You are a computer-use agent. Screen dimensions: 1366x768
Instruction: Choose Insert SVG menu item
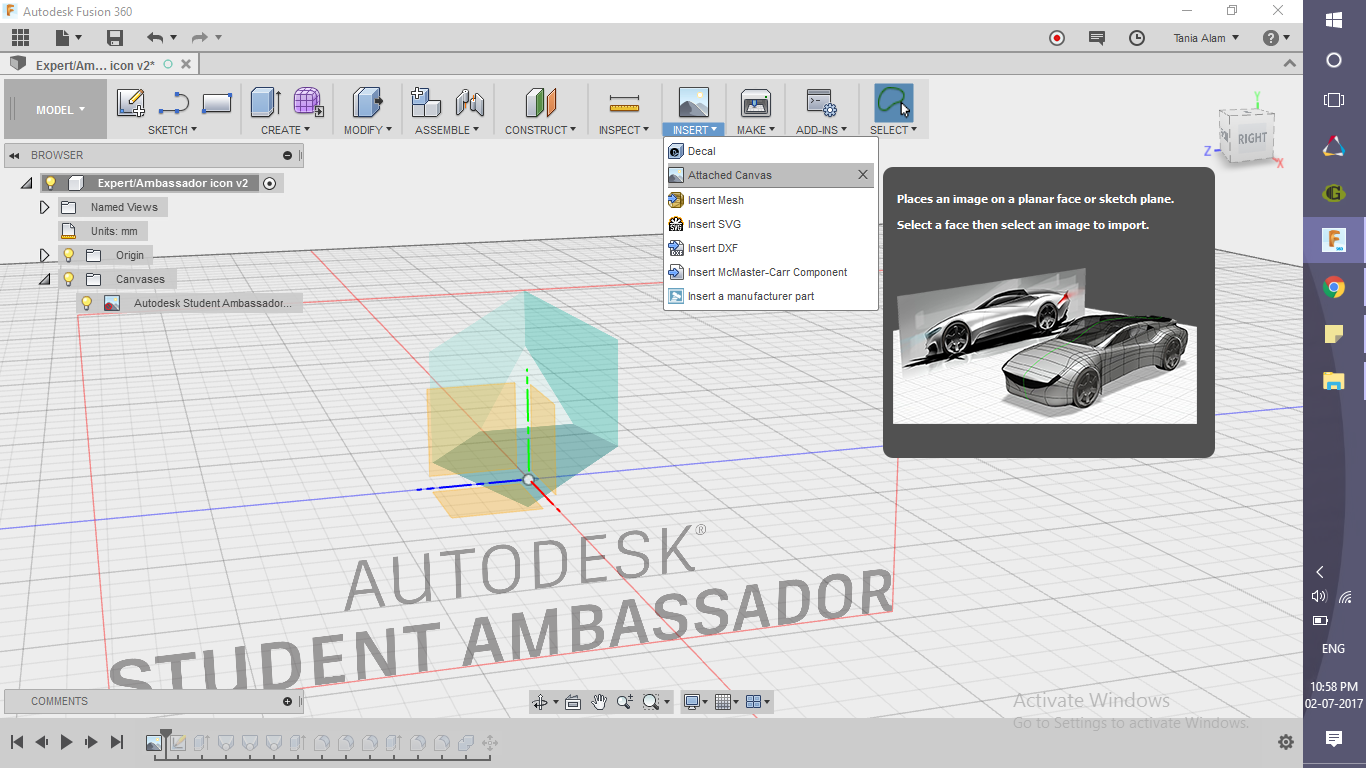point(771,224)
